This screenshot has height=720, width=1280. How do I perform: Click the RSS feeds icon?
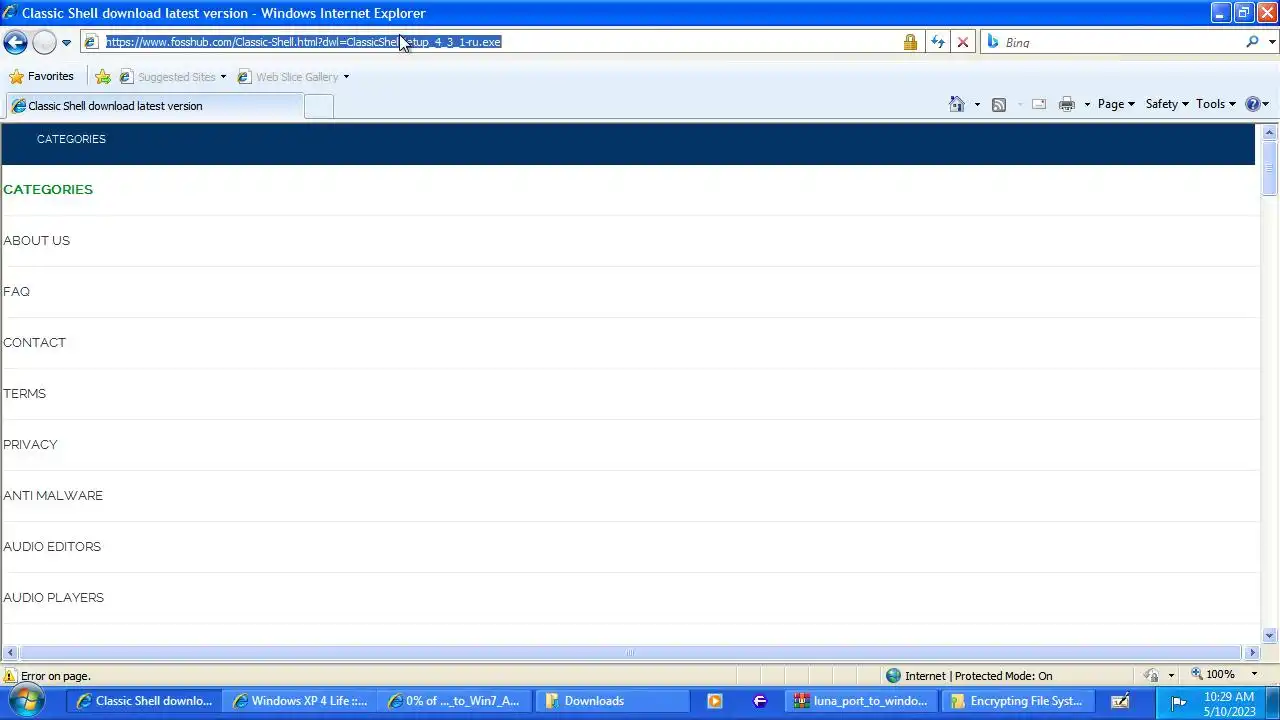(x=998, y=104)
